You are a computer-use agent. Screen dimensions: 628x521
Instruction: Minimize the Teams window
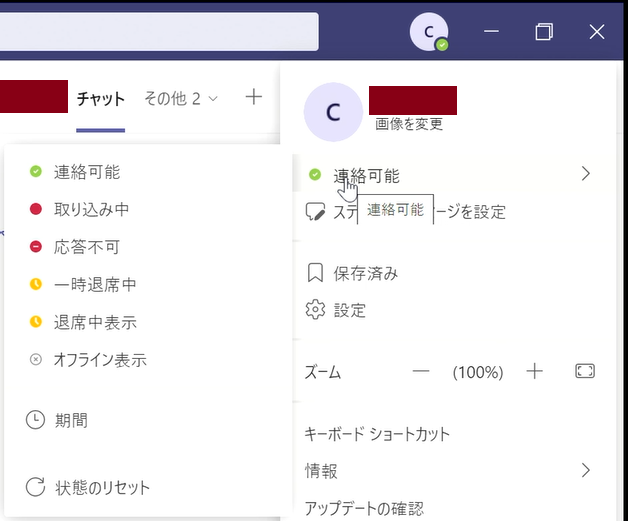point(491,31)
